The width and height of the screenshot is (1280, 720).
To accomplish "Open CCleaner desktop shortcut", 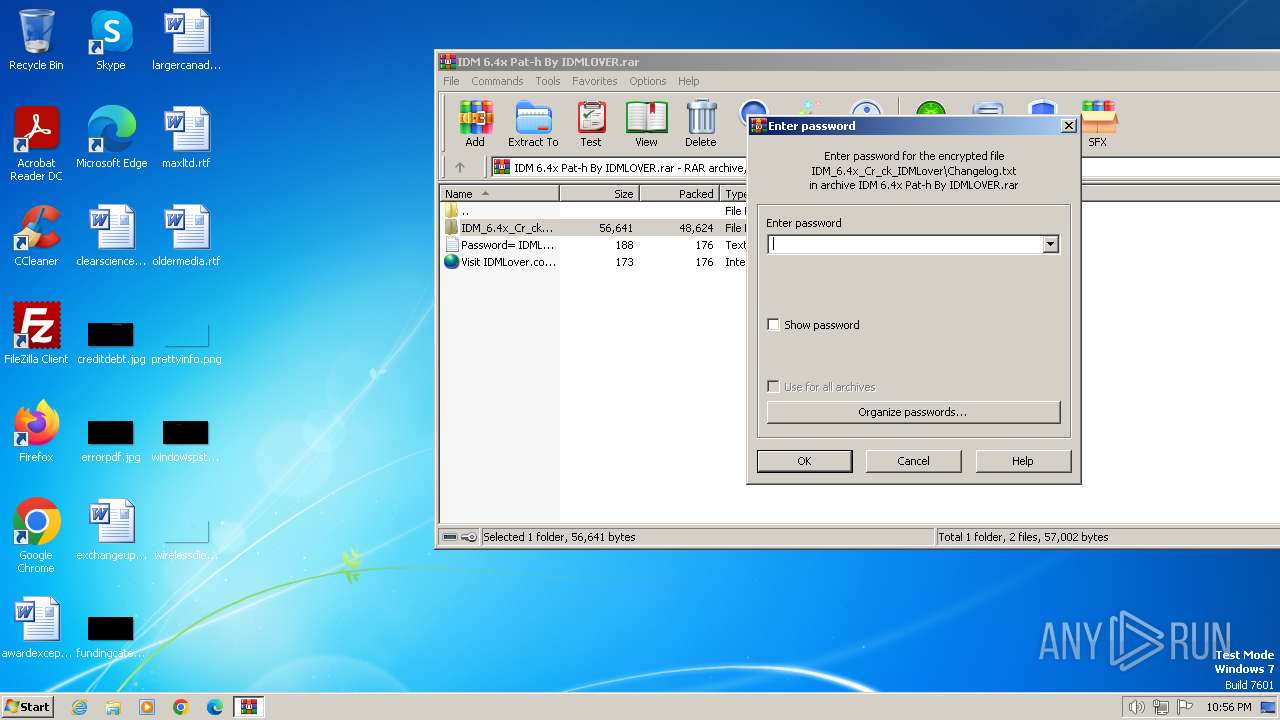I will 36,236.
